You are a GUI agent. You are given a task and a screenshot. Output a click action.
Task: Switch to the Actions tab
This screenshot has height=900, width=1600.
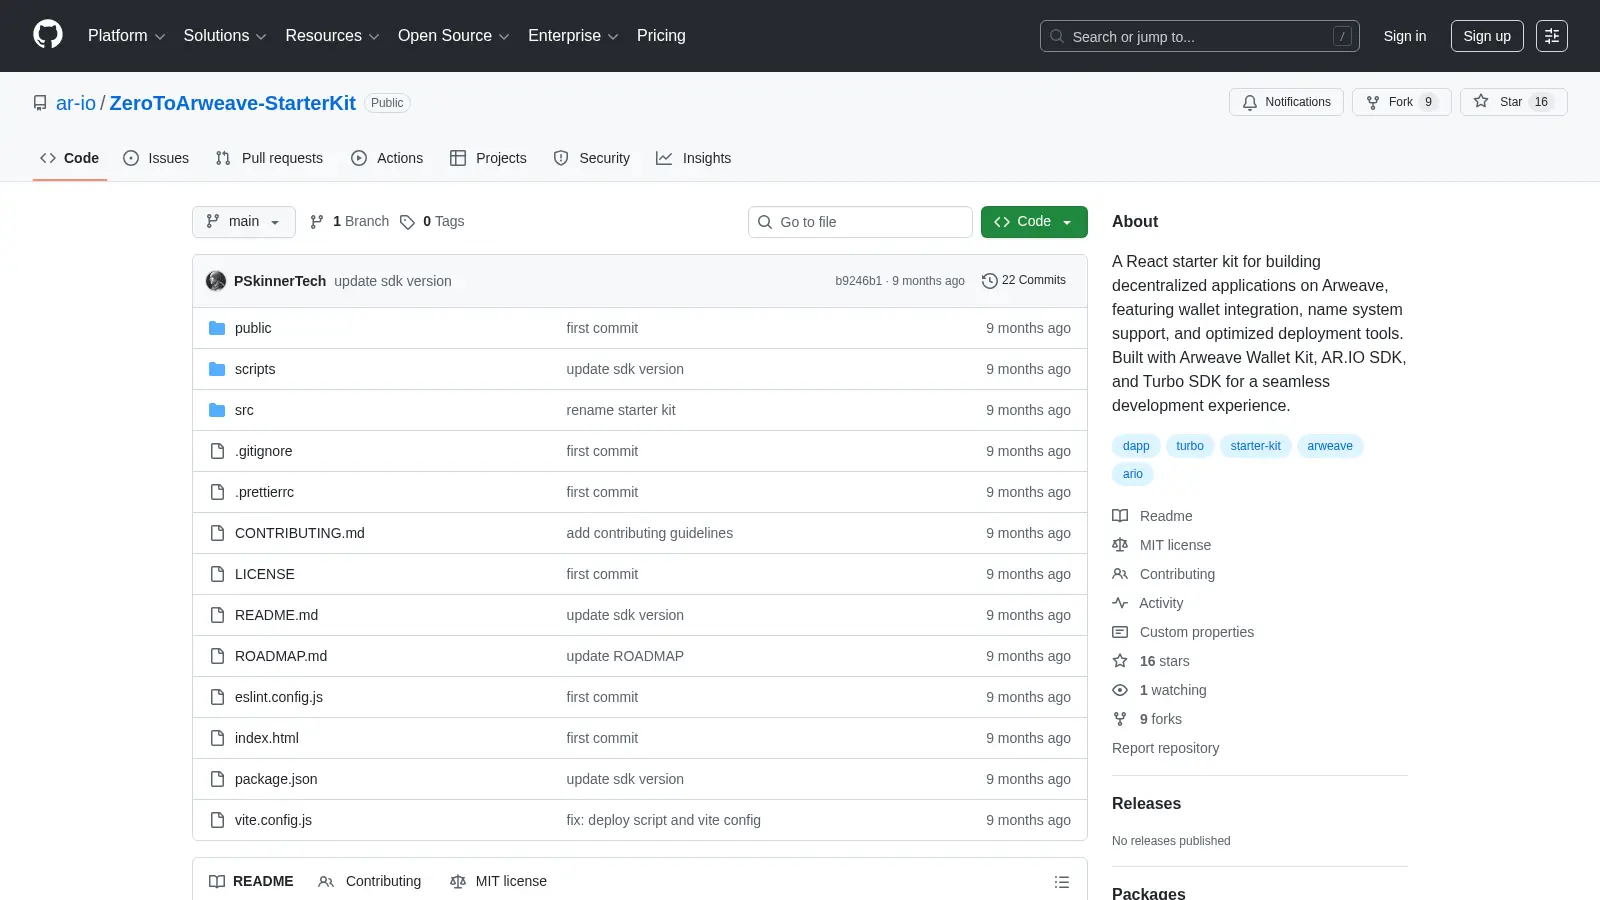click(x=387, y=158)
